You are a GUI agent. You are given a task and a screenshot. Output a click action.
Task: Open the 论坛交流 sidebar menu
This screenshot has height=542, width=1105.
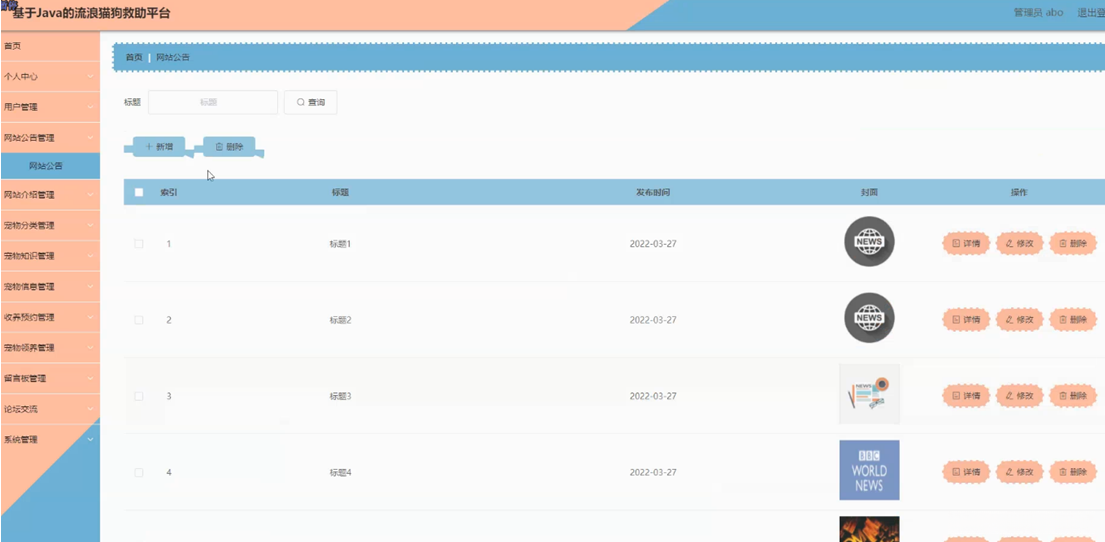point(50,409)
